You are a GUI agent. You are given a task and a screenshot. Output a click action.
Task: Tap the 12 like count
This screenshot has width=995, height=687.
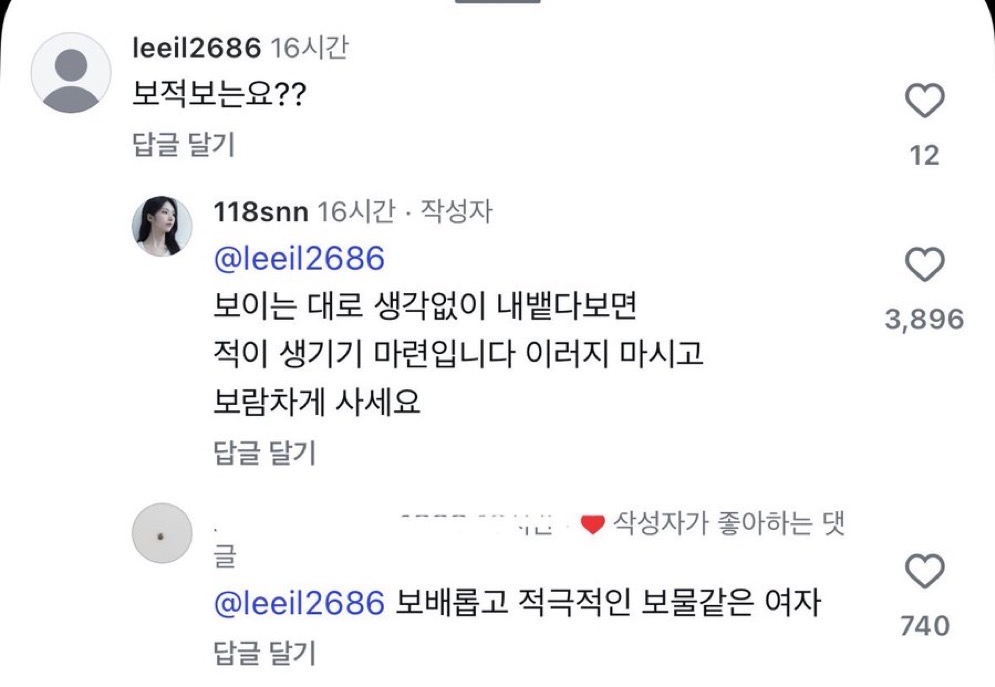925,156
